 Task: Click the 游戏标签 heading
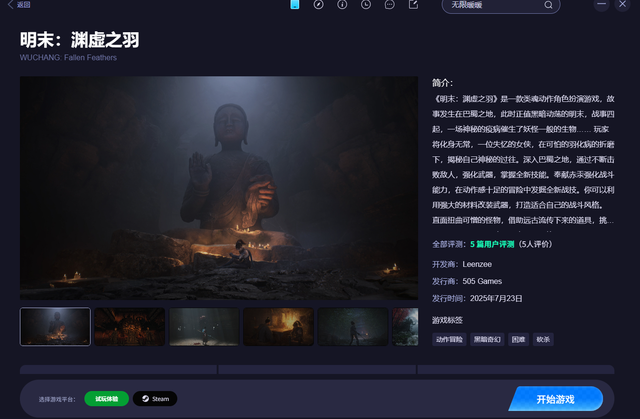pos(447,320)
